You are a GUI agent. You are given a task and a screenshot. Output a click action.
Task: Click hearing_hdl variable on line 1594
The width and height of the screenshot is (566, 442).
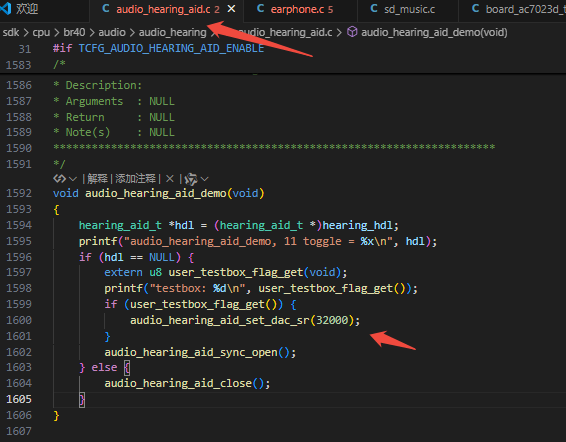coord(357,225)
